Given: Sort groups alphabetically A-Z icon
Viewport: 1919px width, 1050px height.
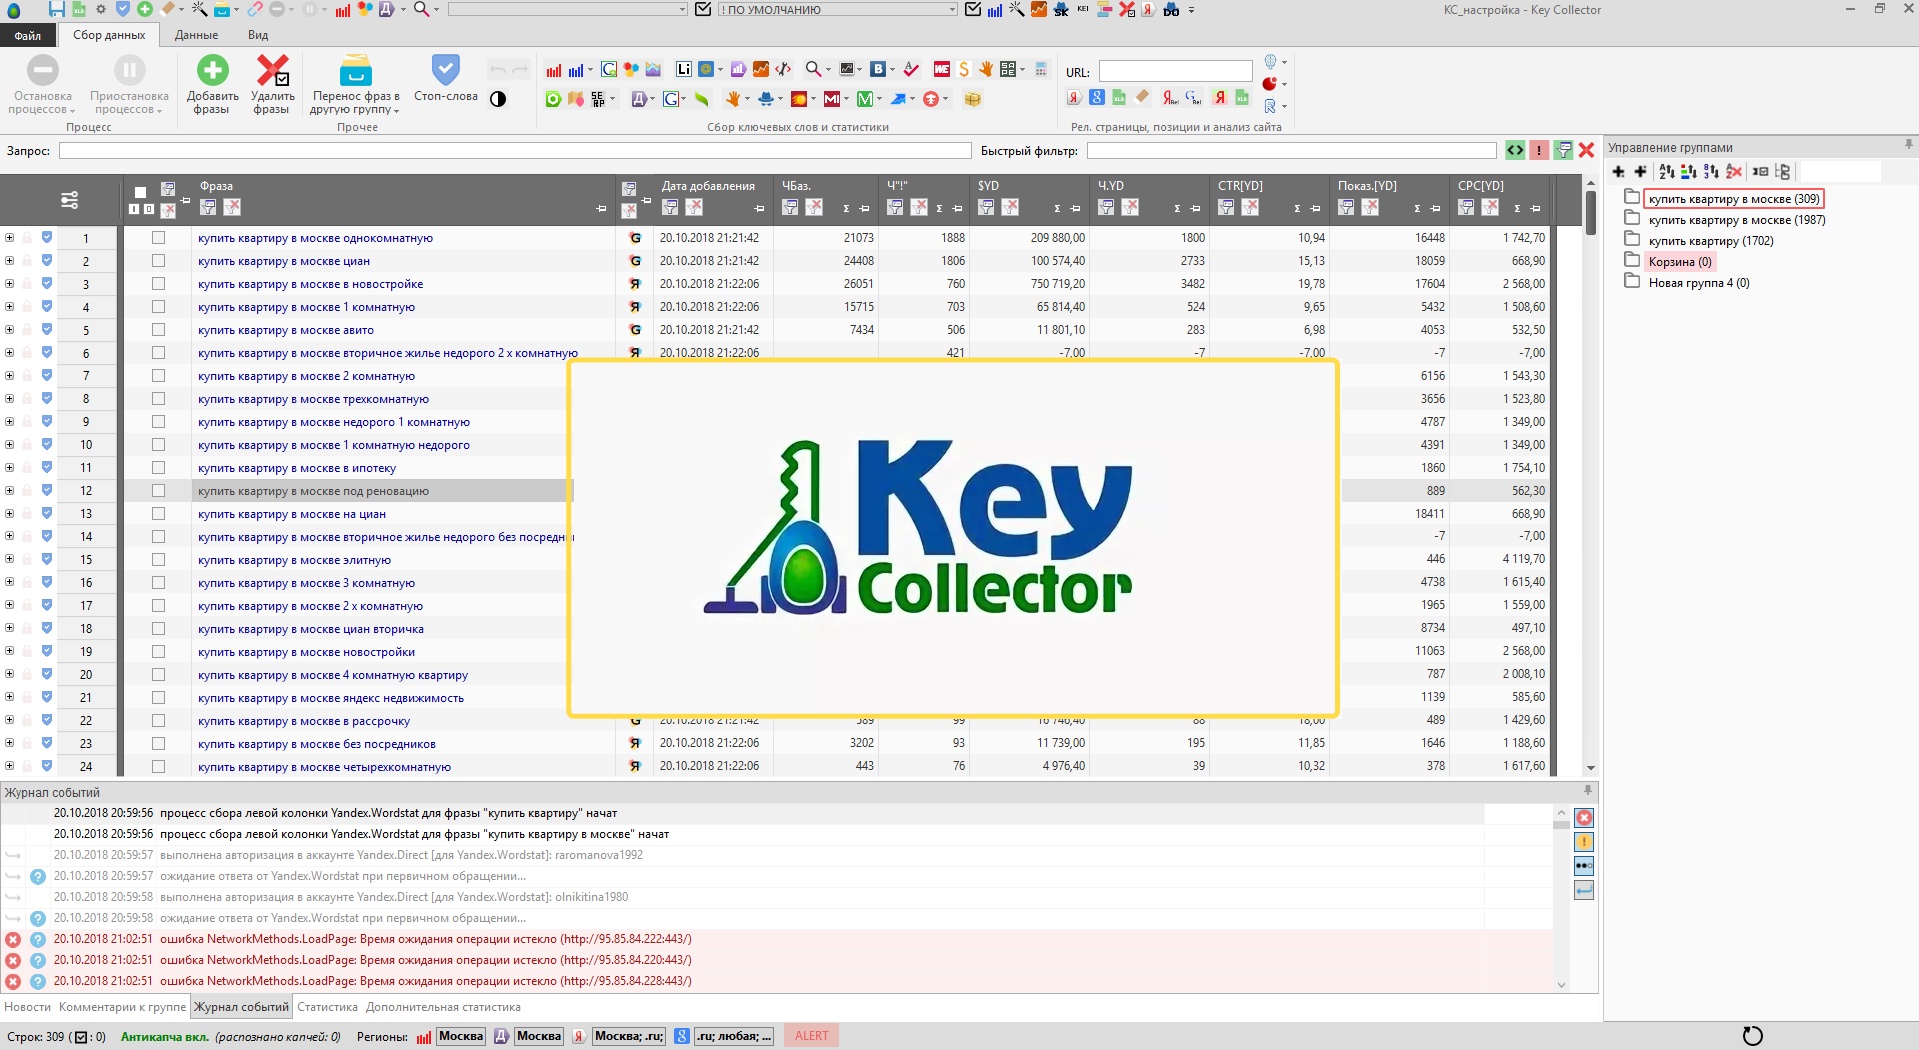Looking at the screenshot, I should point(1666,172).
